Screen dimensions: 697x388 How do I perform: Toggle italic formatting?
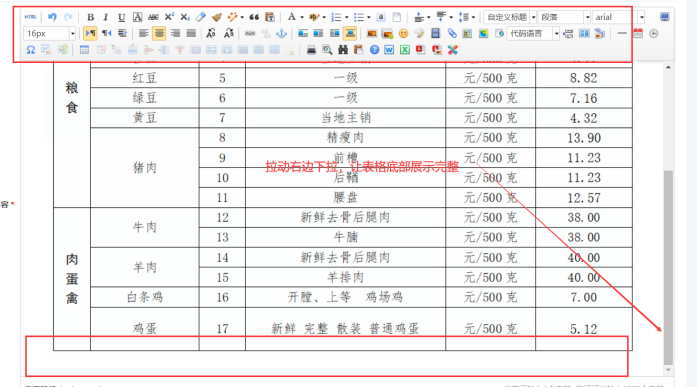[x=105, y=17]
